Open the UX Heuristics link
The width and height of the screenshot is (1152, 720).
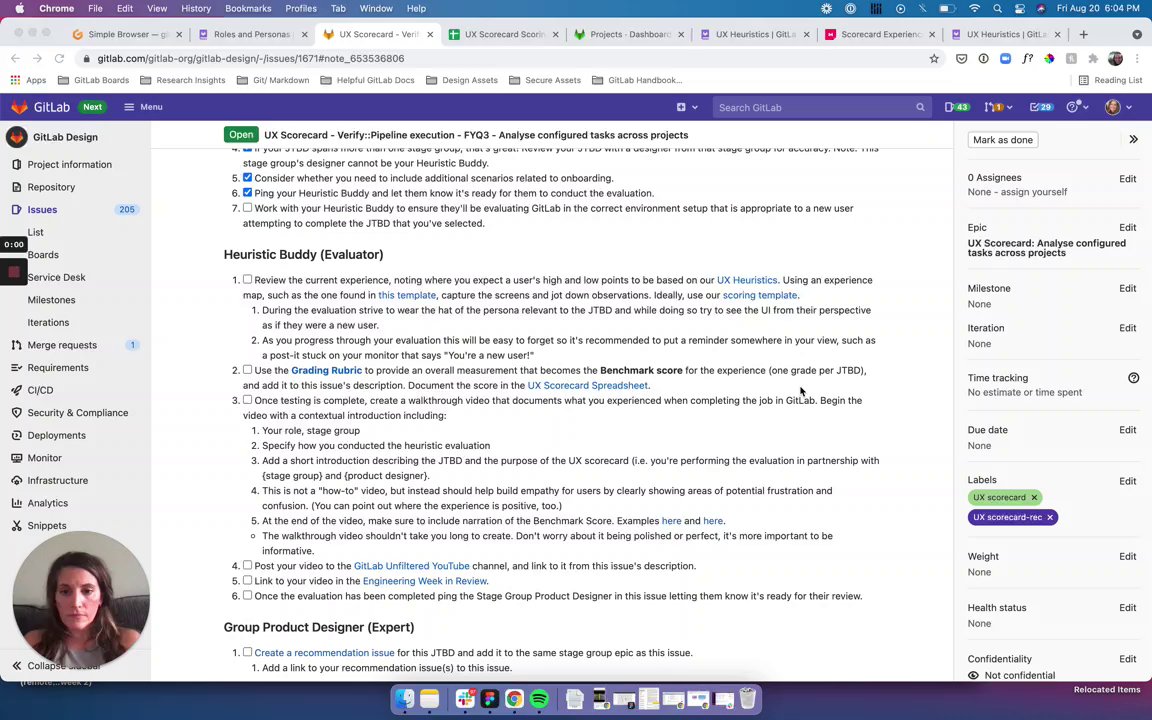point(746,280)
